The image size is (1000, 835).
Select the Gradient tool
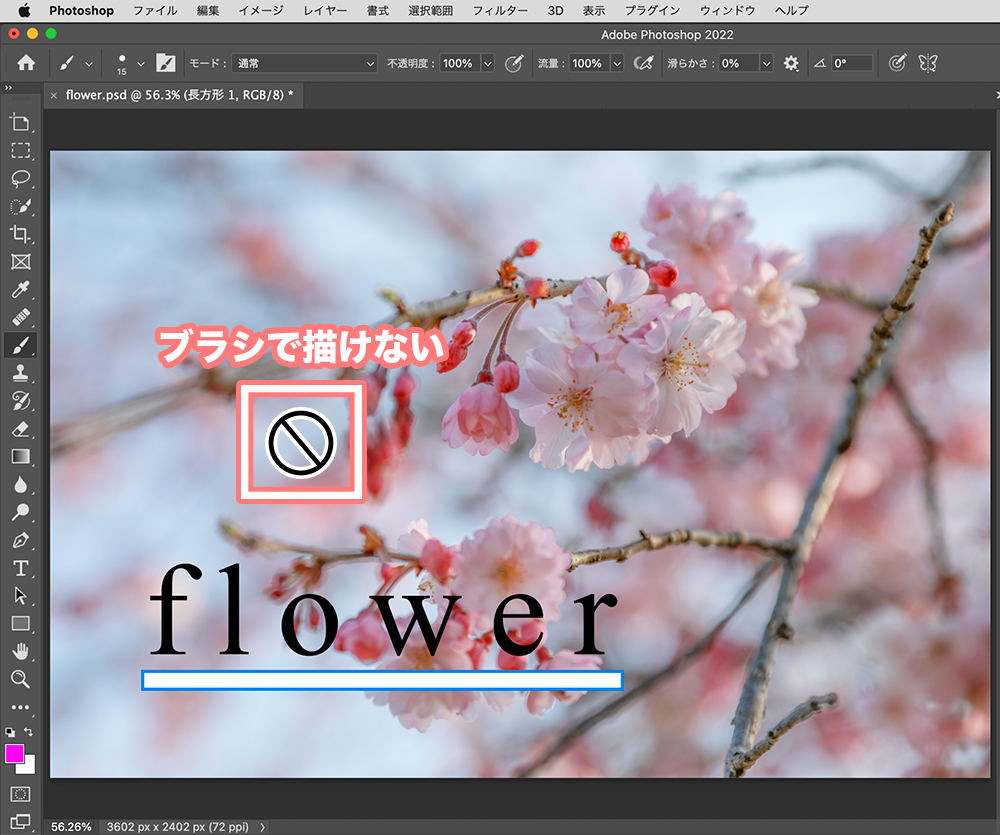pos(20,457)
